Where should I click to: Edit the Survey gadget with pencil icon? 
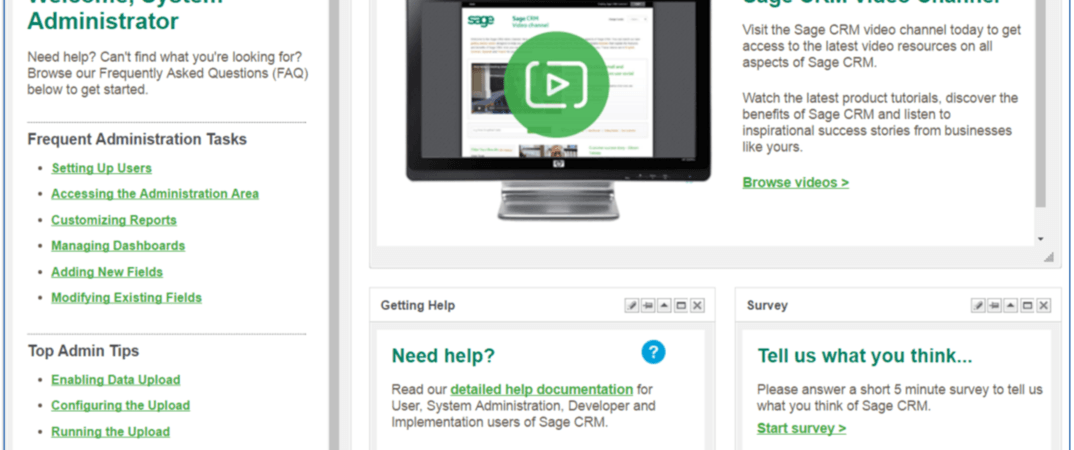(x=978, y=305)
